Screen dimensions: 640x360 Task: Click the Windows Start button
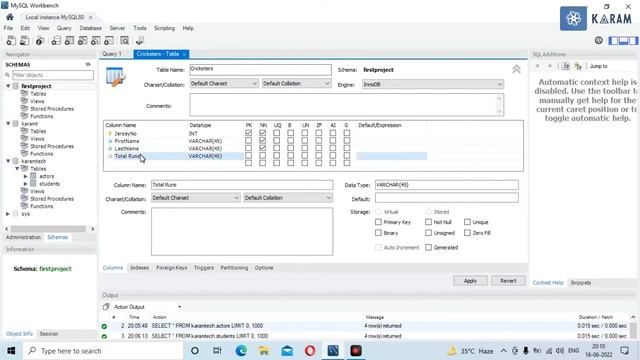click(x=11, y=351)
